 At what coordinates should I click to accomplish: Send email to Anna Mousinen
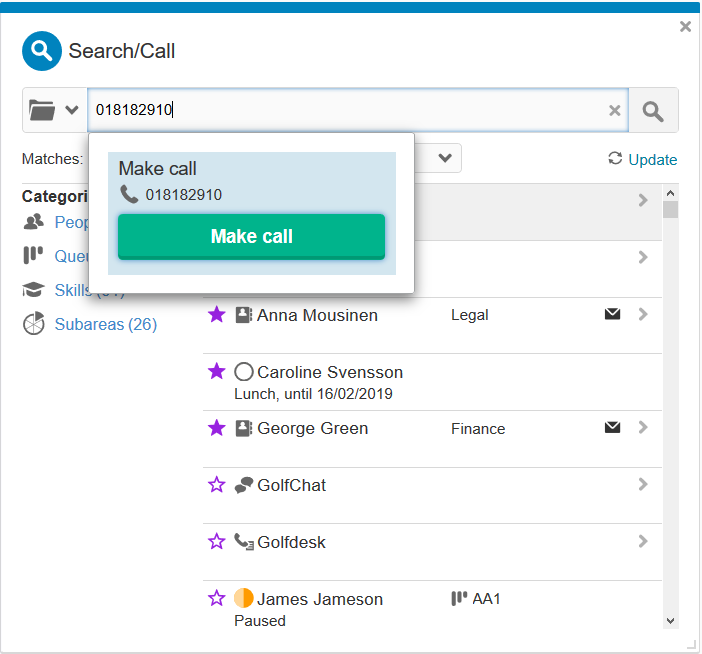(612, 315)
